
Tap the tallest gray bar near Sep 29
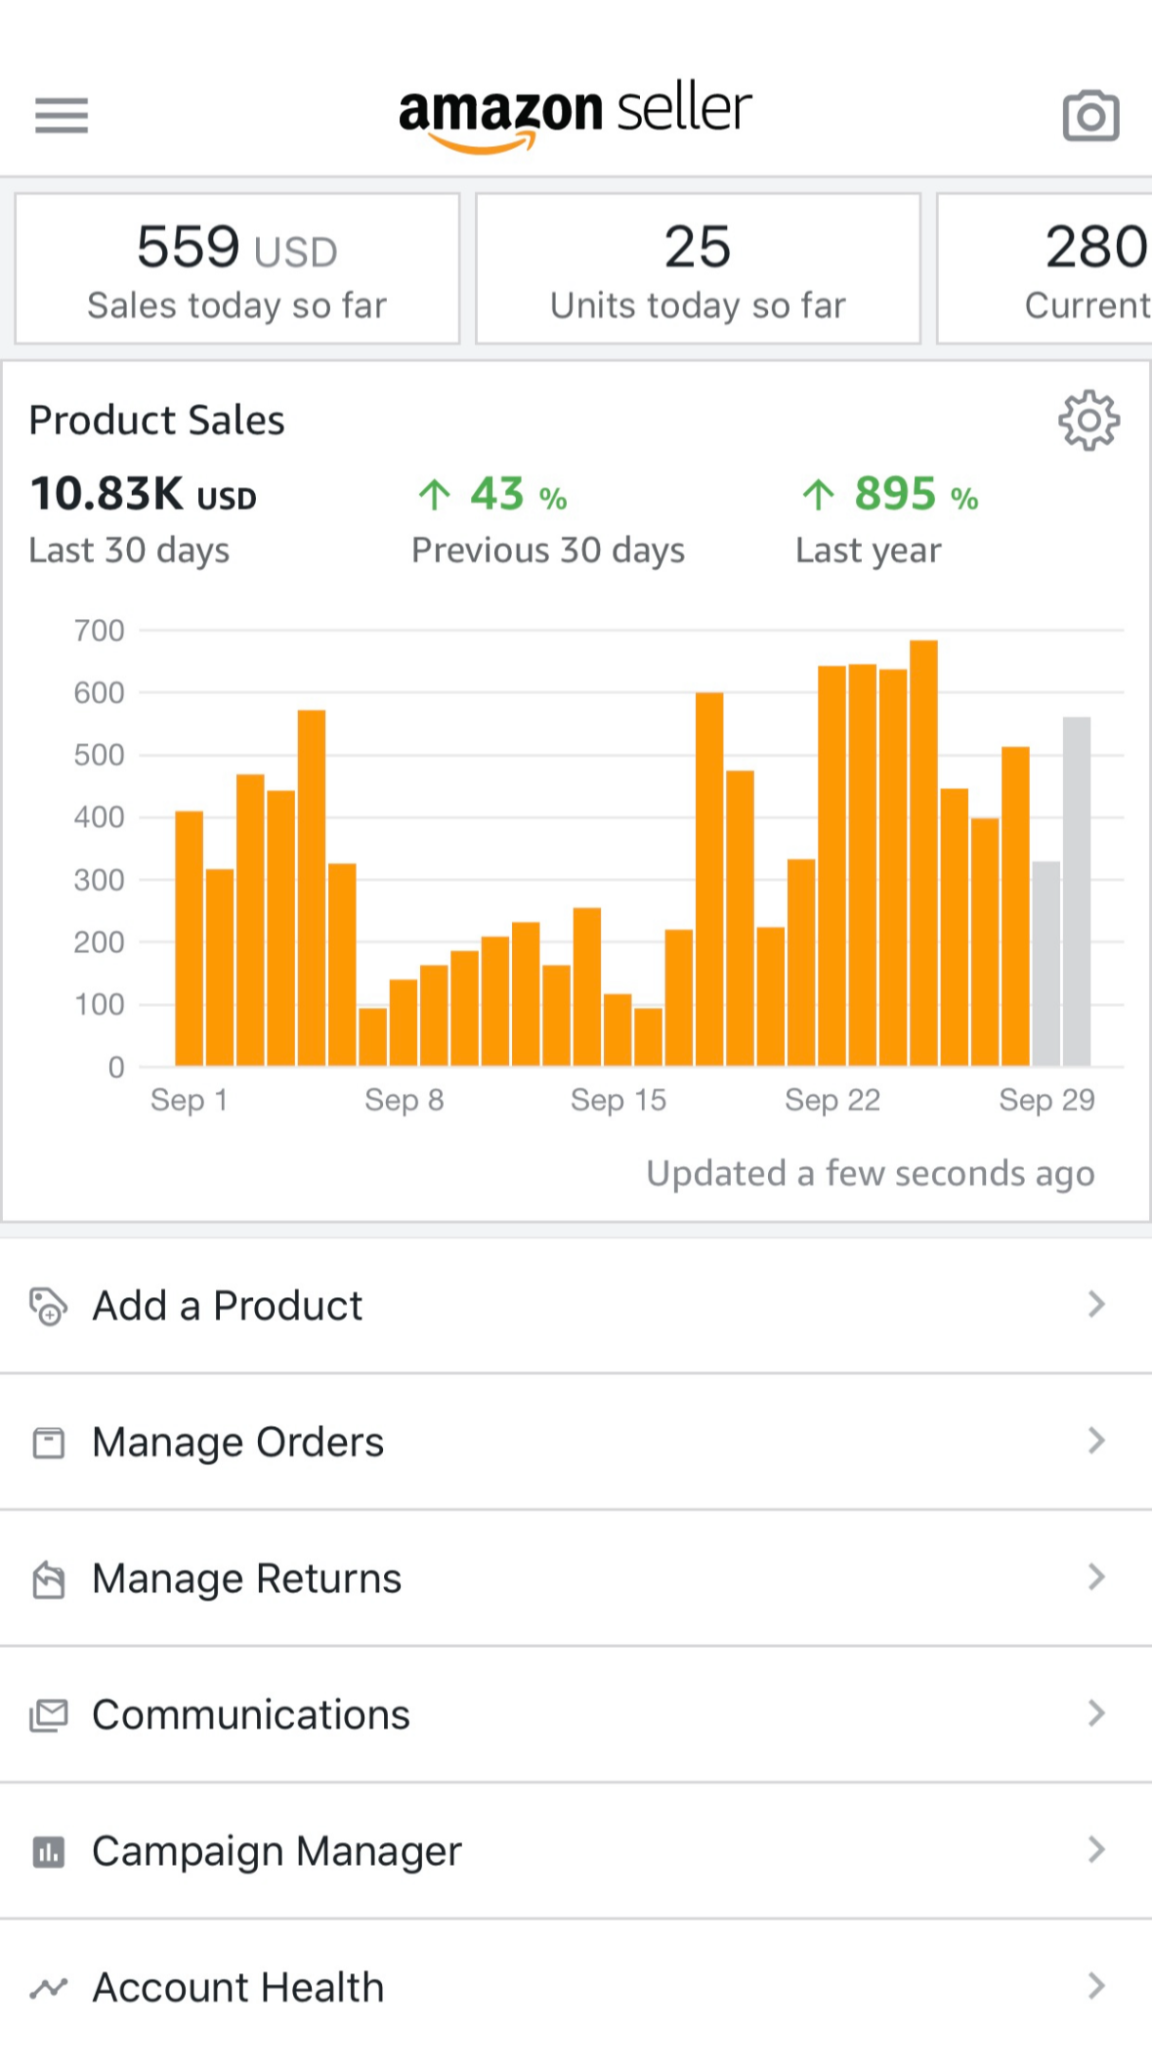(1077, 890)
